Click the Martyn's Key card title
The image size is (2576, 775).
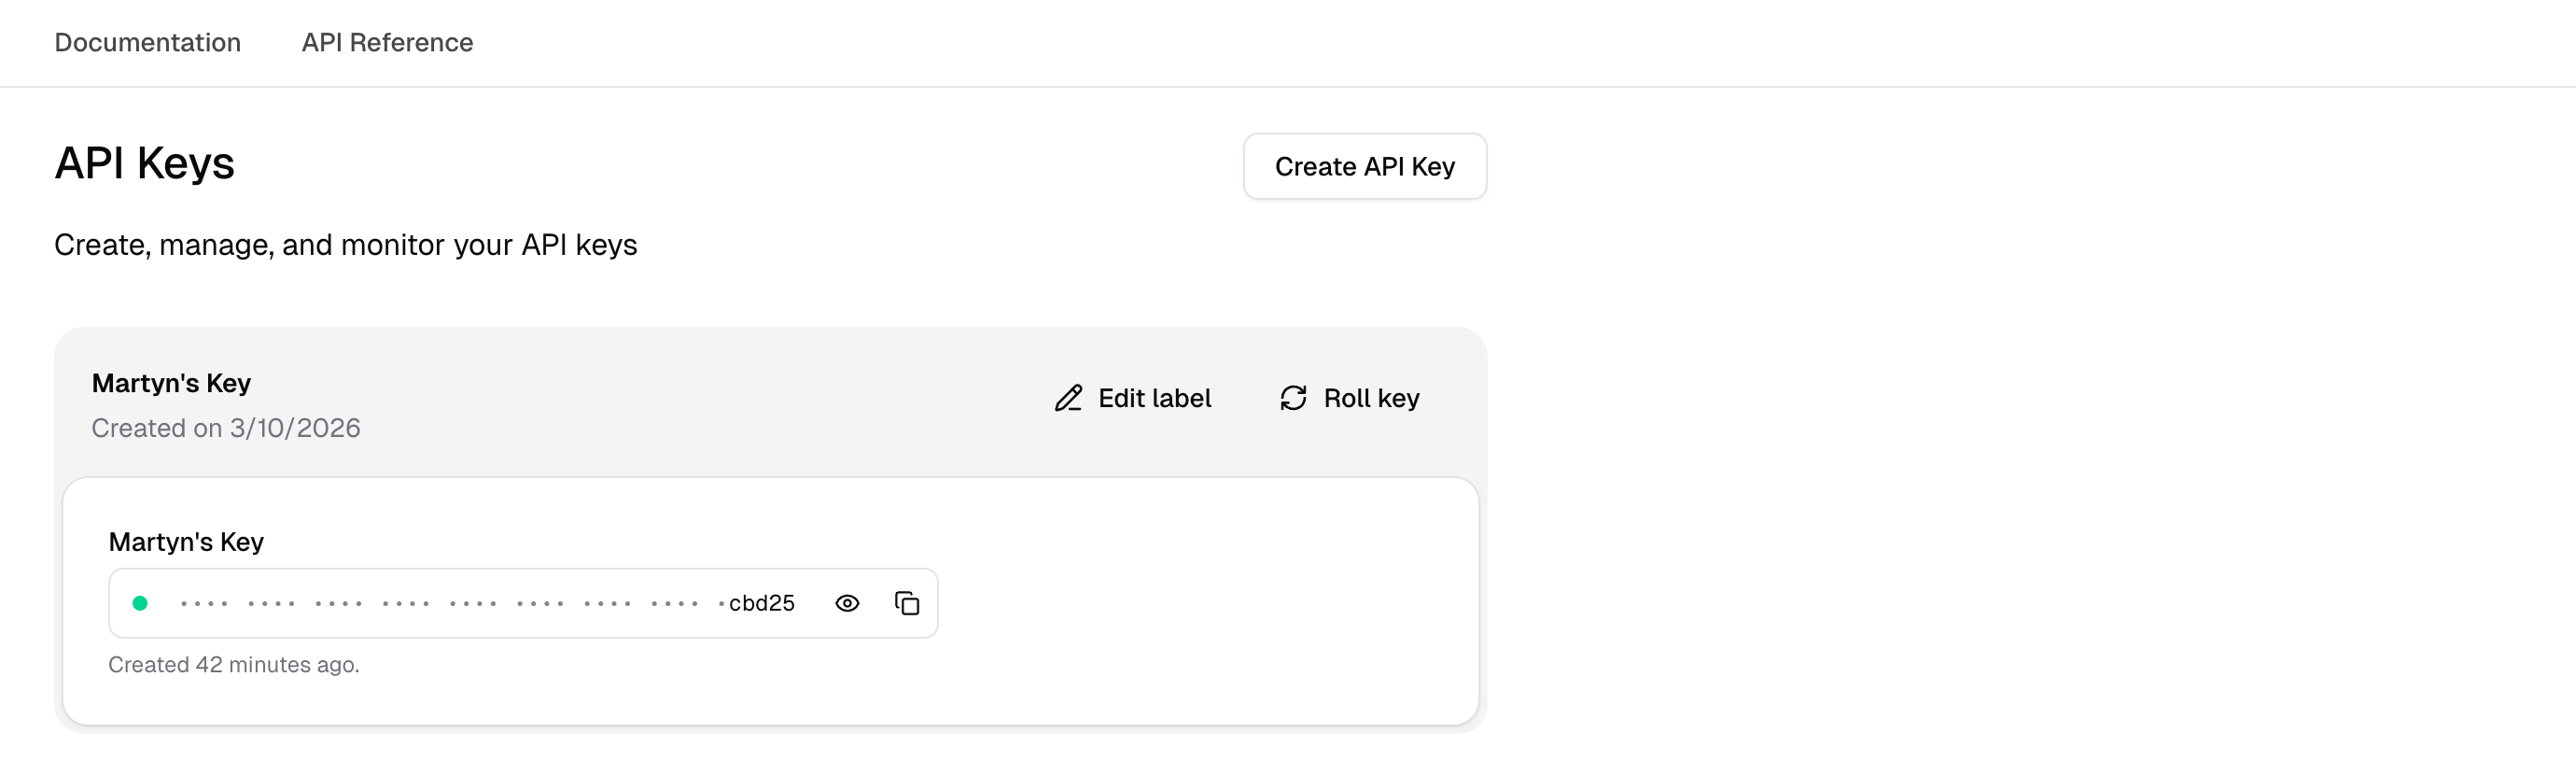point(171,382)
